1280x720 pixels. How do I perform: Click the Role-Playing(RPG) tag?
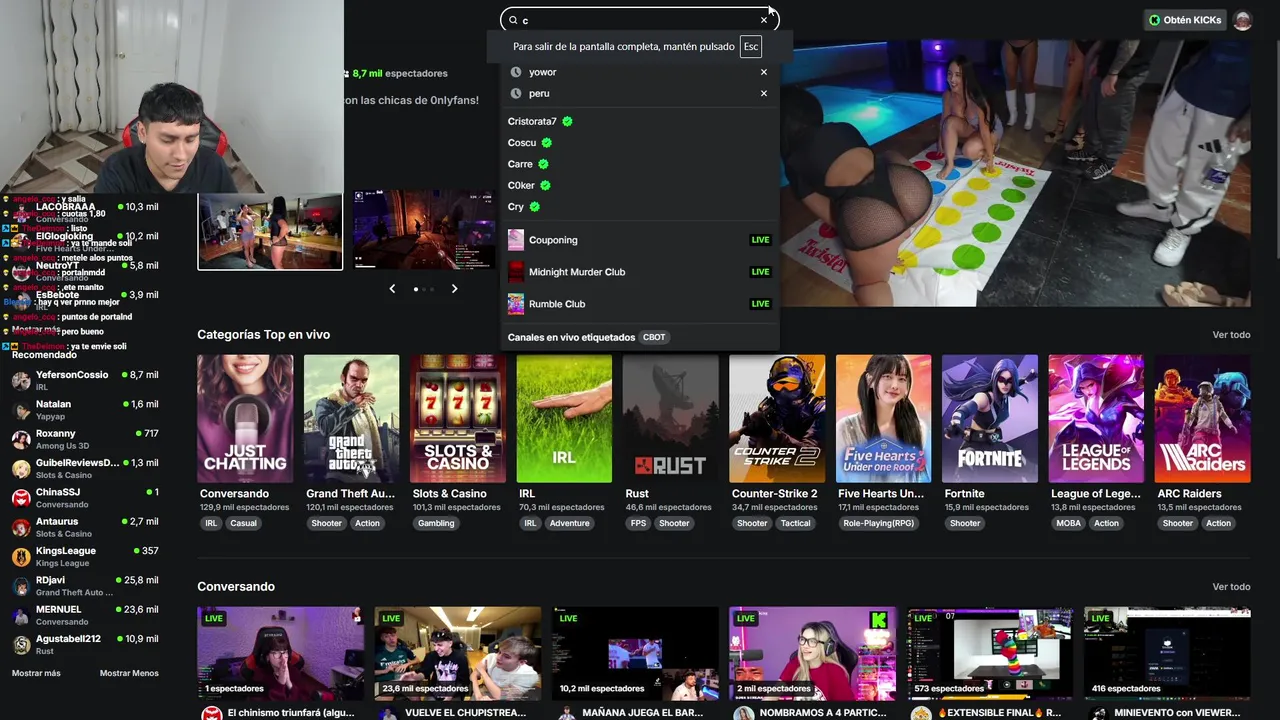(879, 523)
